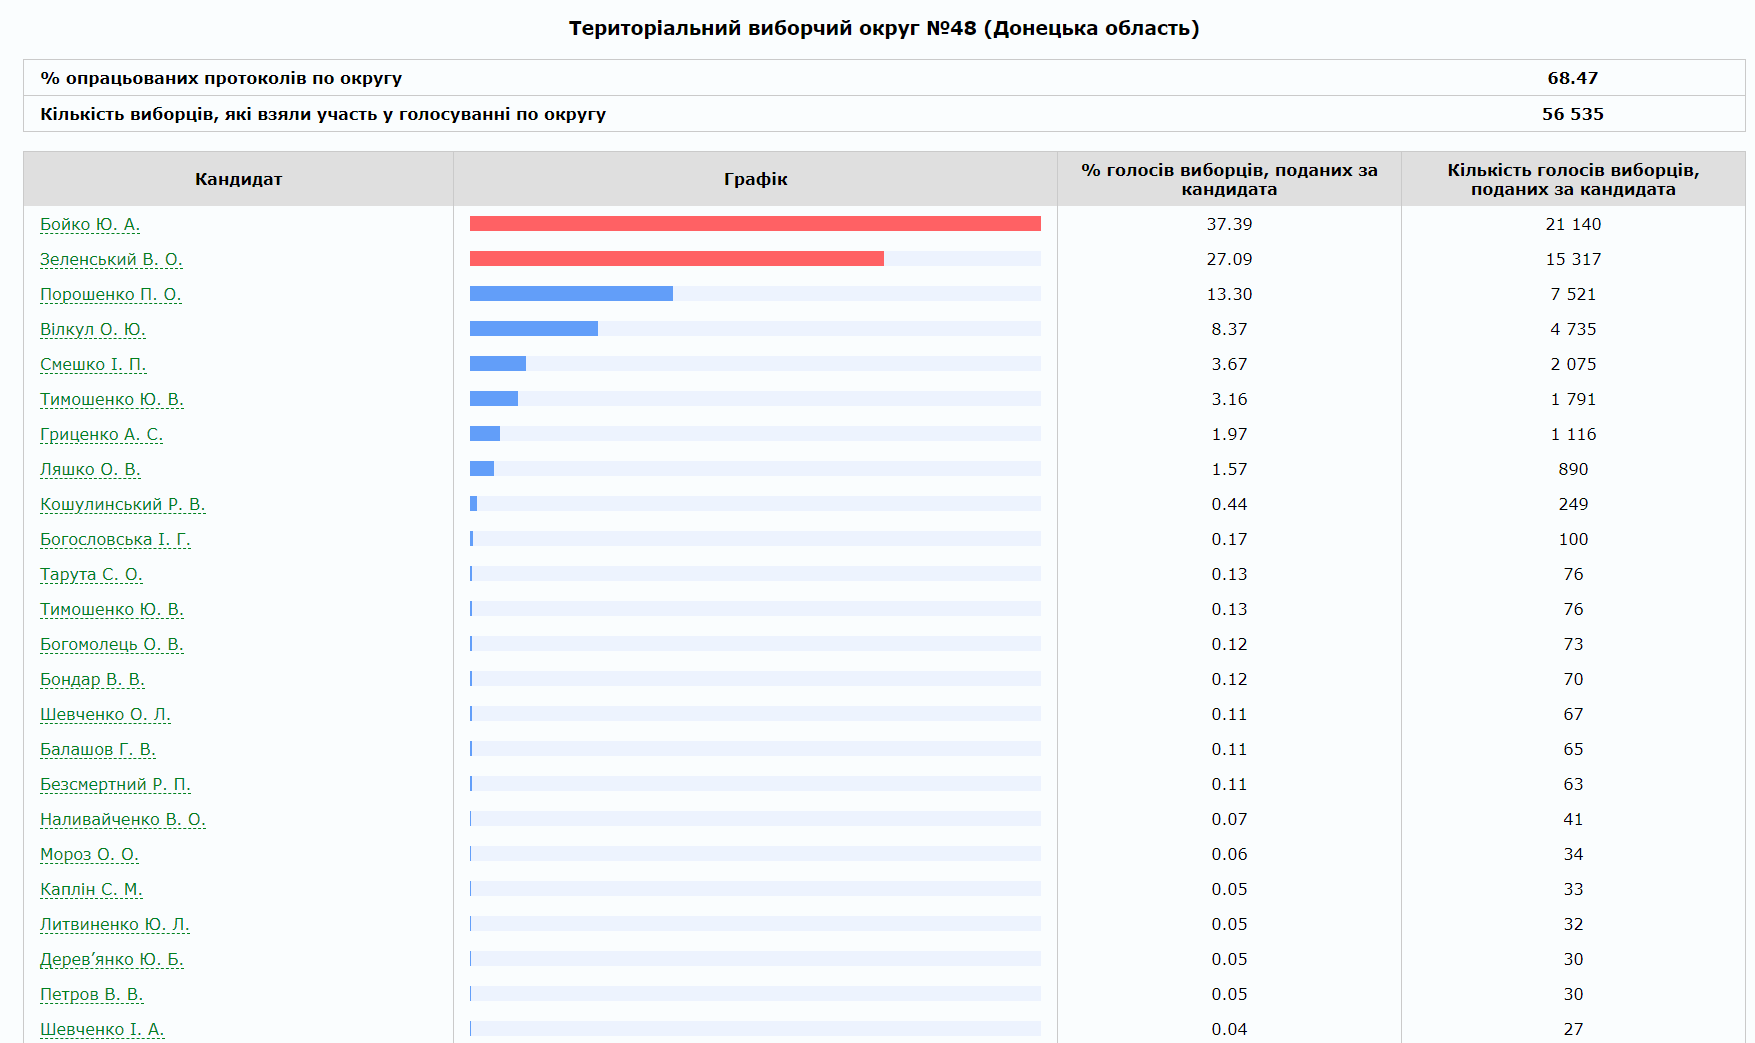Click the percentage cell 8.37
The height and width of the screenshot is (1043, 1755).
(1230, 329)
